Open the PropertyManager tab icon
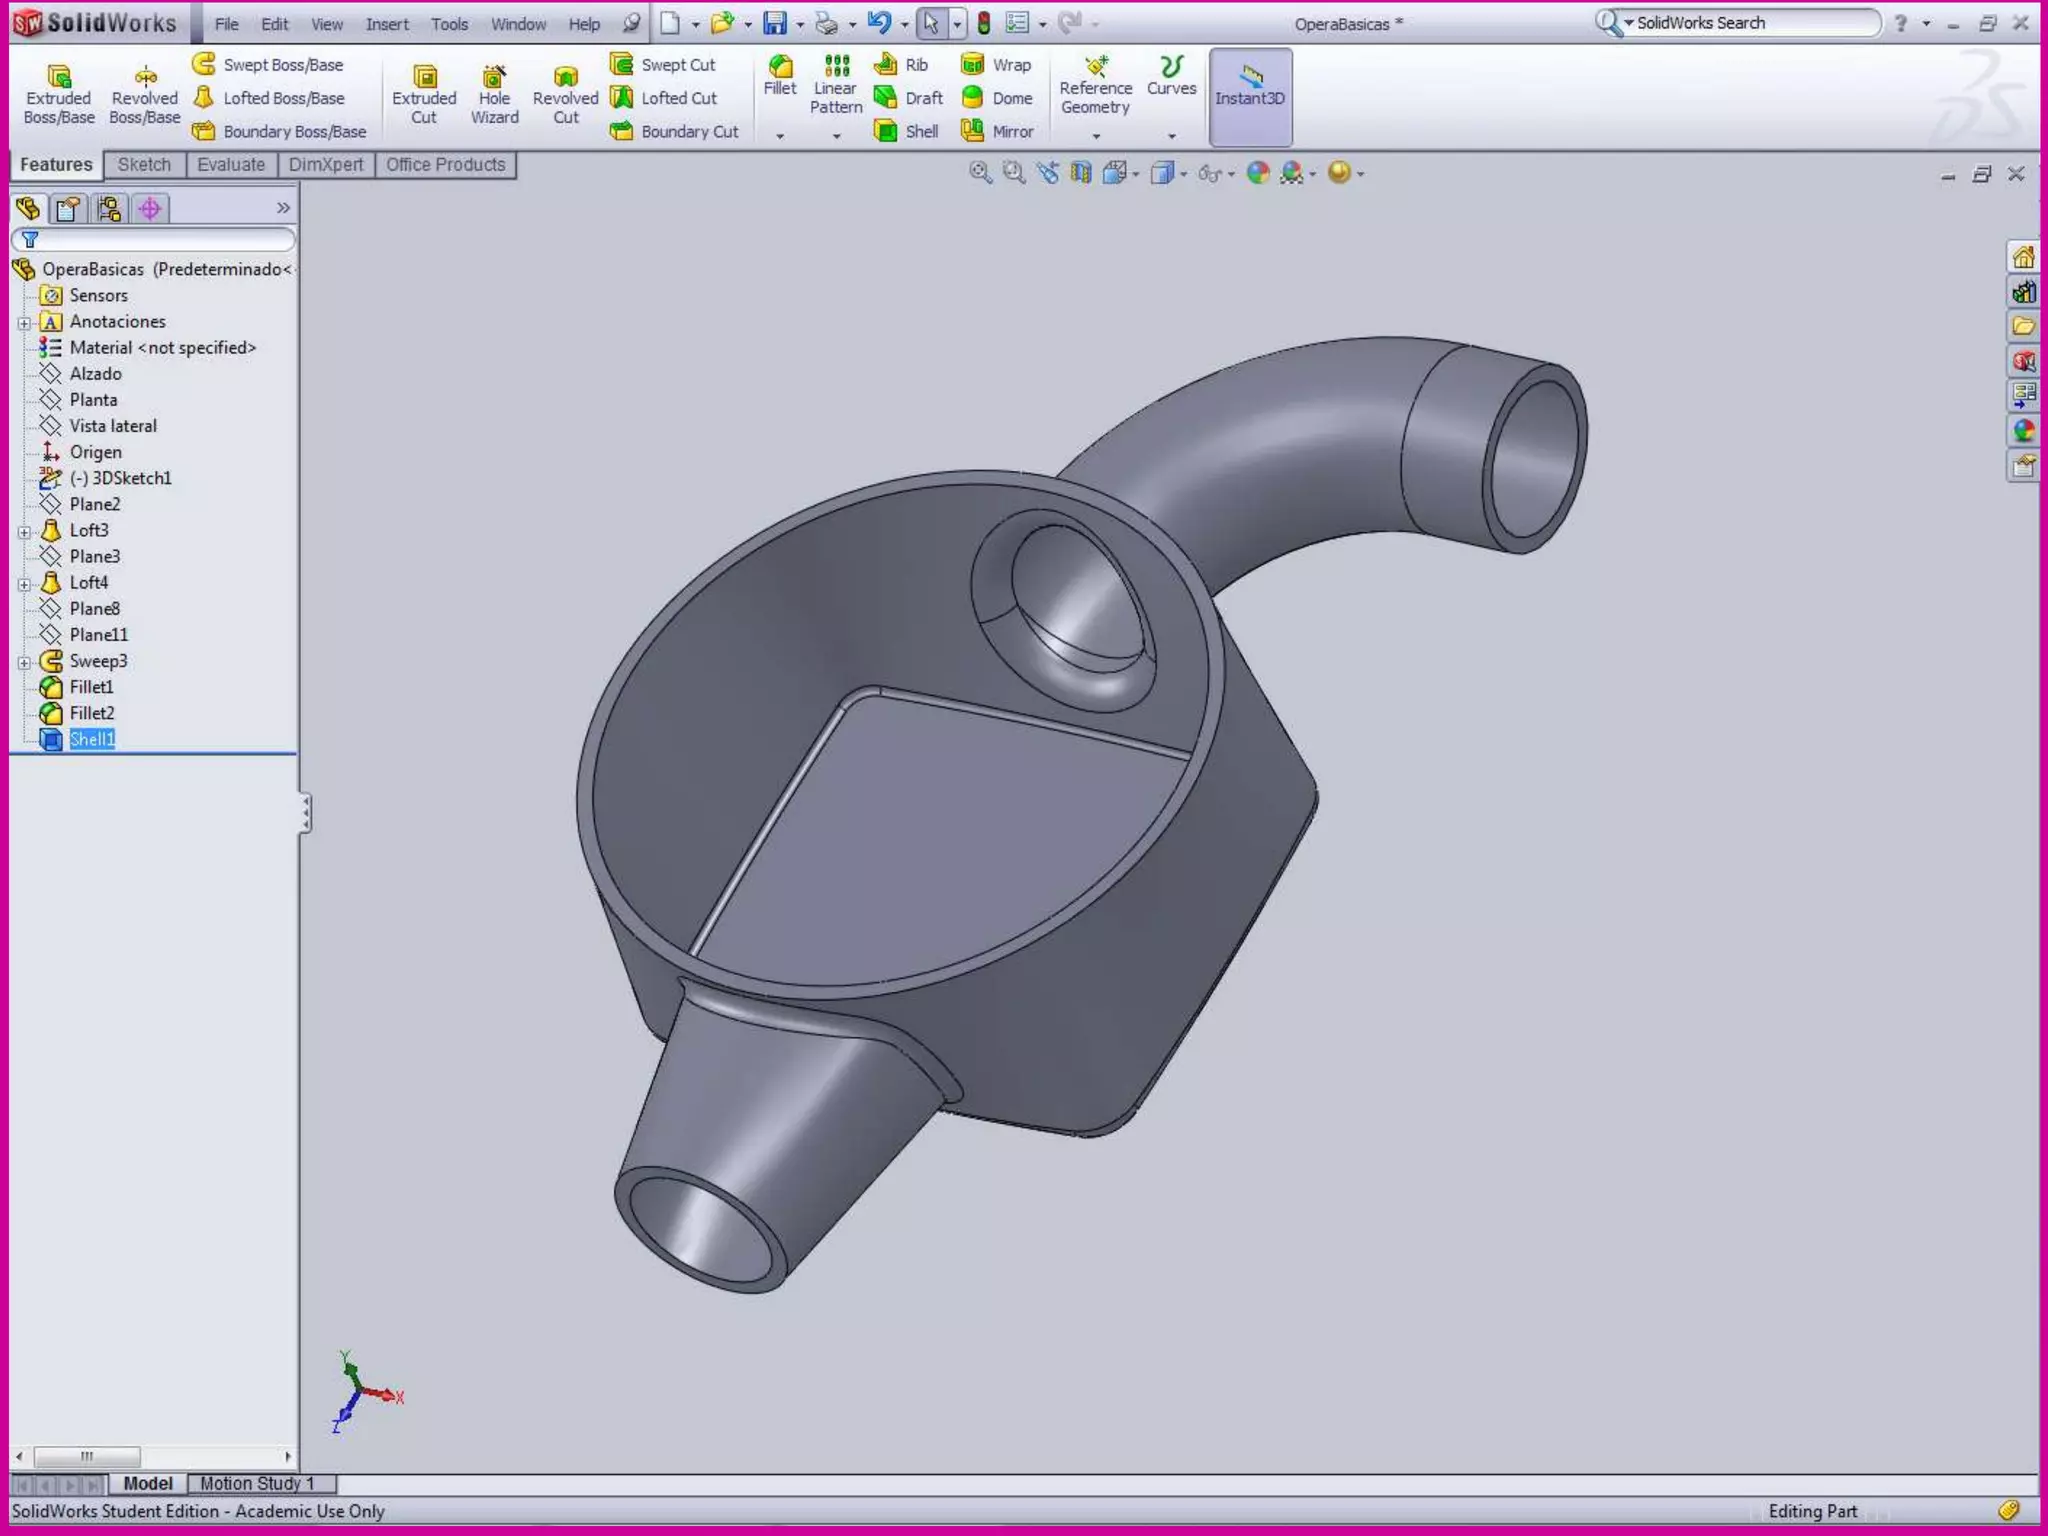The image size is (2048, 1536). click(x=68, y=208)
